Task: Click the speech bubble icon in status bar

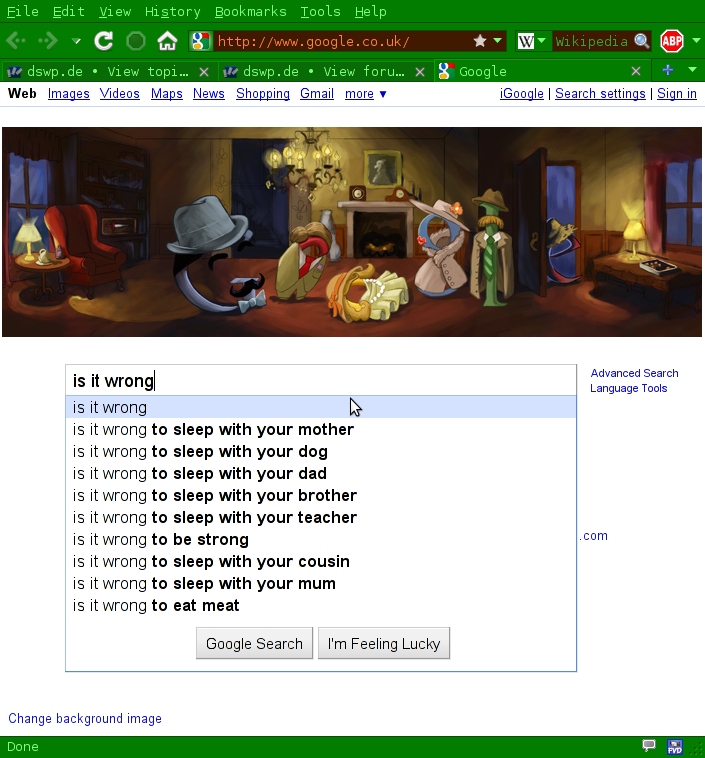Action: [x=649, y=746]
